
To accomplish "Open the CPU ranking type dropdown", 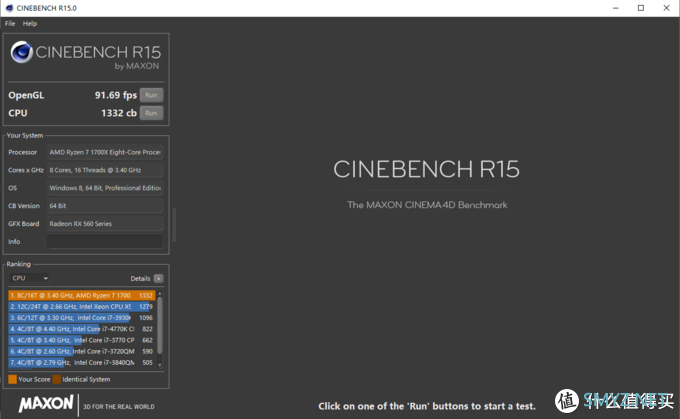I will click(x=29, y=278).
